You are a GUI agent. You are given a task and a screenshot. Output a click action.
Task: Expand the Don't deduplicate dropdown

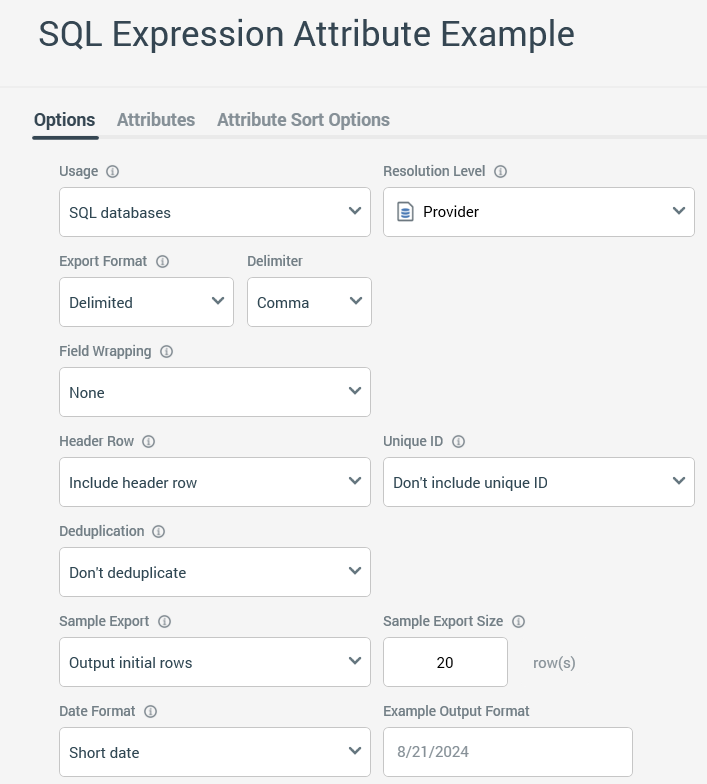coord(215,572)
